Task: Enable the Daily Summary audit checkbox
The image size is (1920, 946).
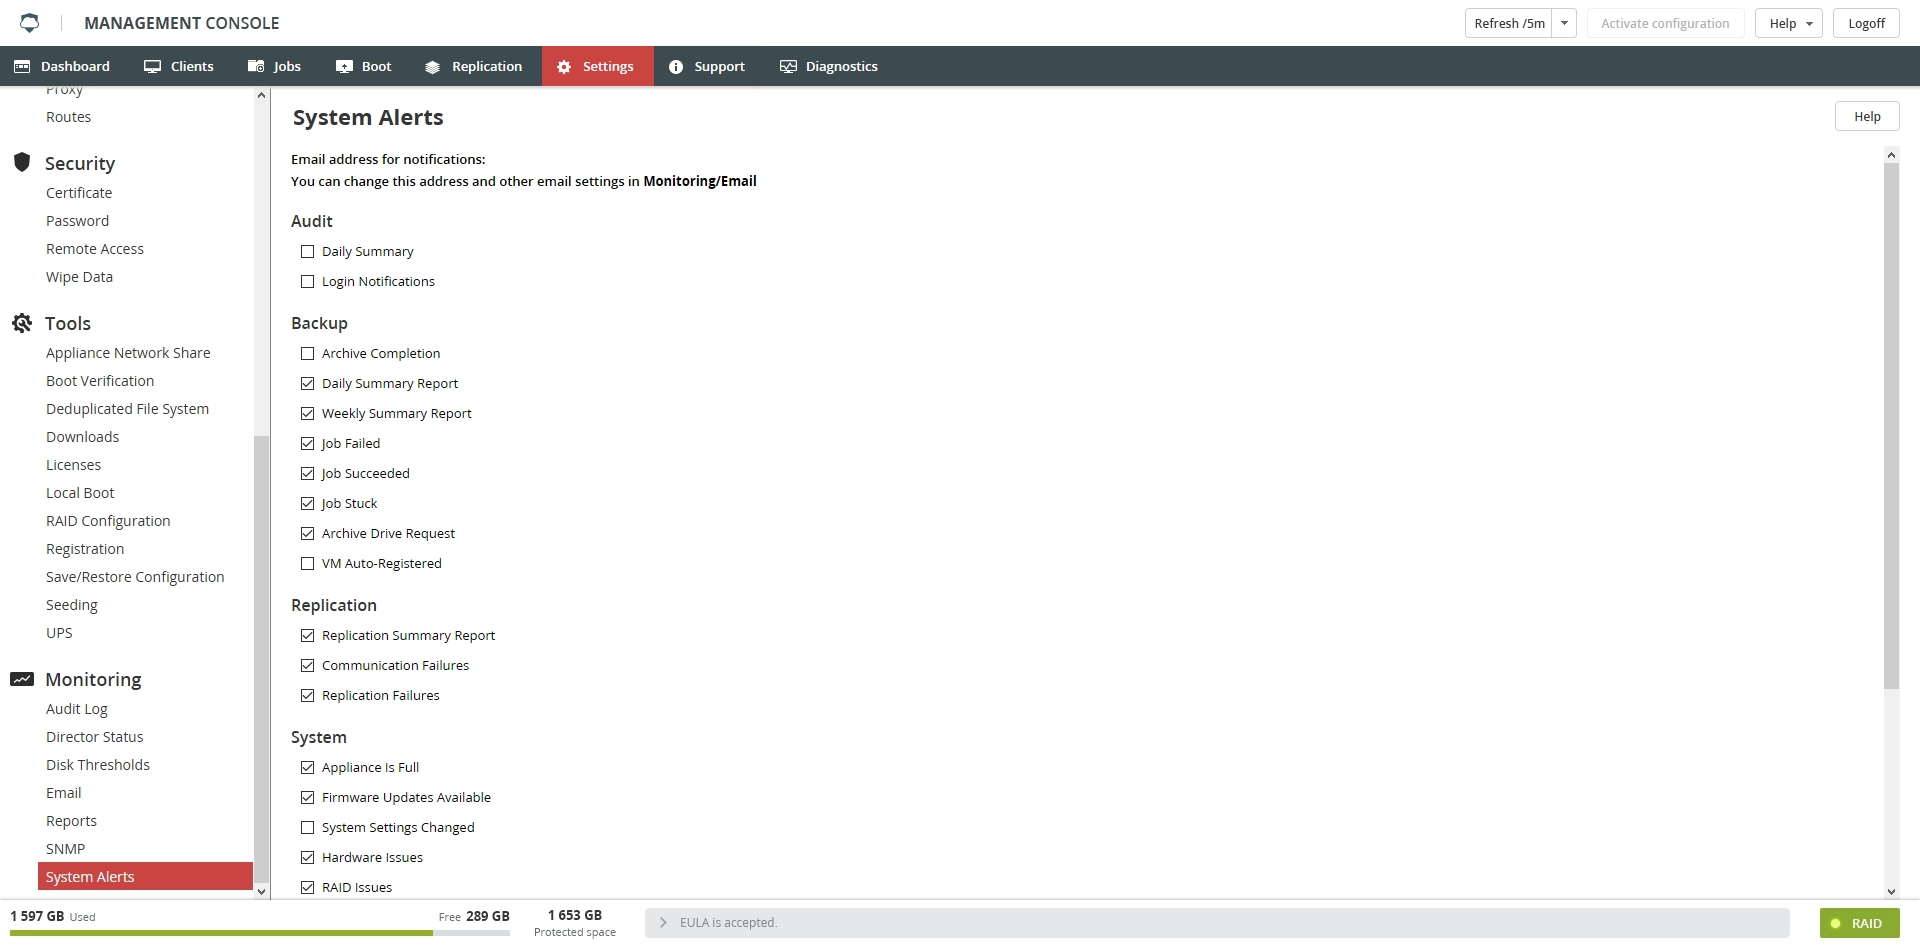Action: click(307, 251)
